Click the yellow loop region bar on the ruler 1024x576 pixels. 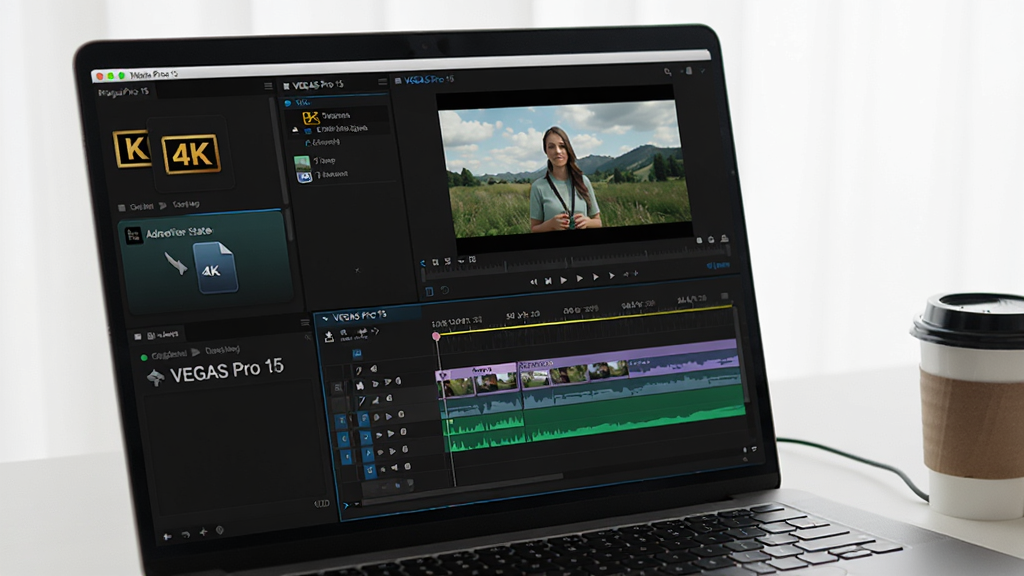click(584, 320)
